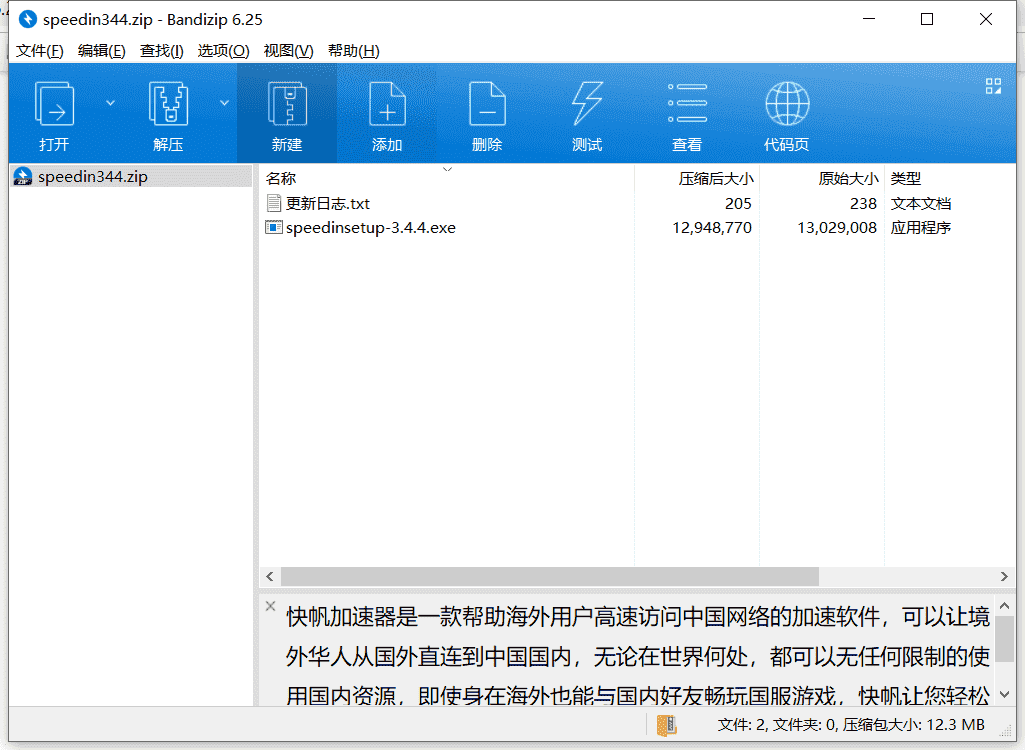Click the file list horizontal scrollbar thumb

[550, 576]
